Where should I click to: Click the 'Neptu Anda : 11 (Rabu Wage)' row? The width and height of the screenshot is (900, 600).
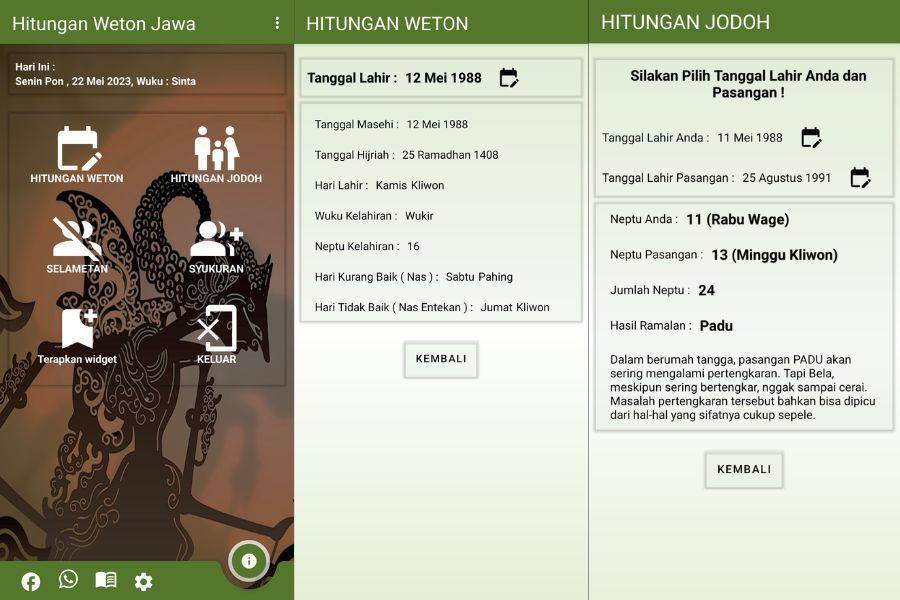coord(700,219)
